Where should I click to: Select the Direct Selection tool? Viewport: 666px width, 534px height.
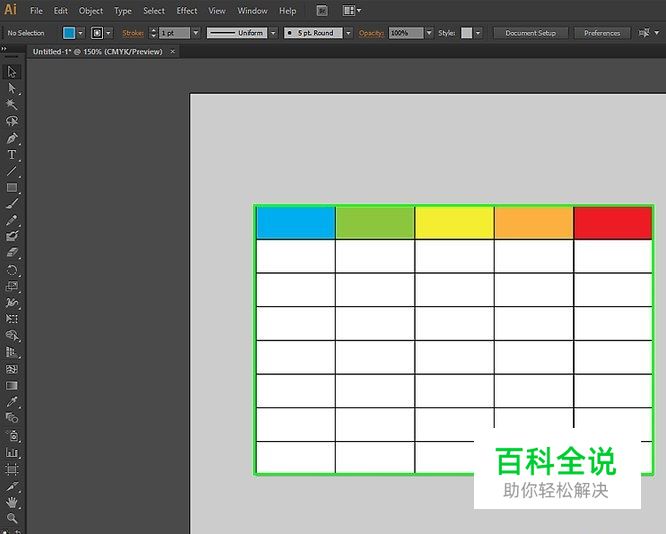[x=12, y=88]
